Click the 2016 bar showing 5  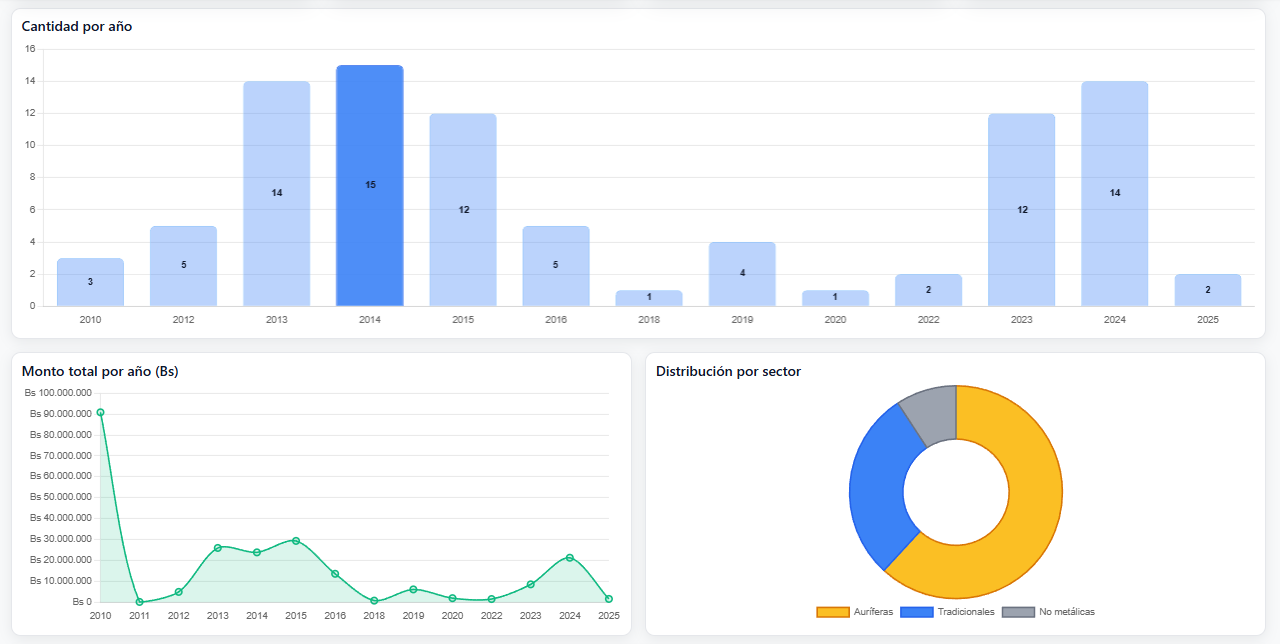[x=556, y=266]
